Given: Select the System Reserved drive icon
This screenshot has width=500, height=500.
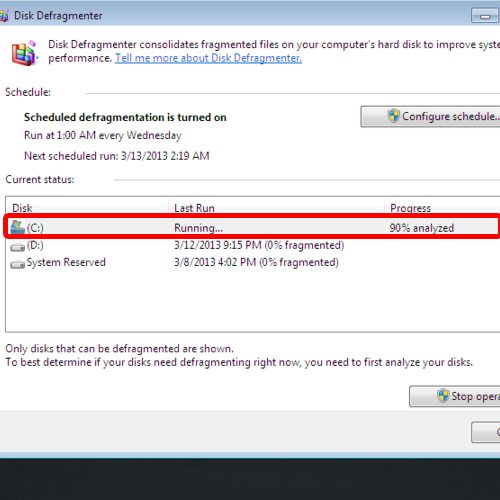Looking at the screenshot, I should (x=17, y=264).
